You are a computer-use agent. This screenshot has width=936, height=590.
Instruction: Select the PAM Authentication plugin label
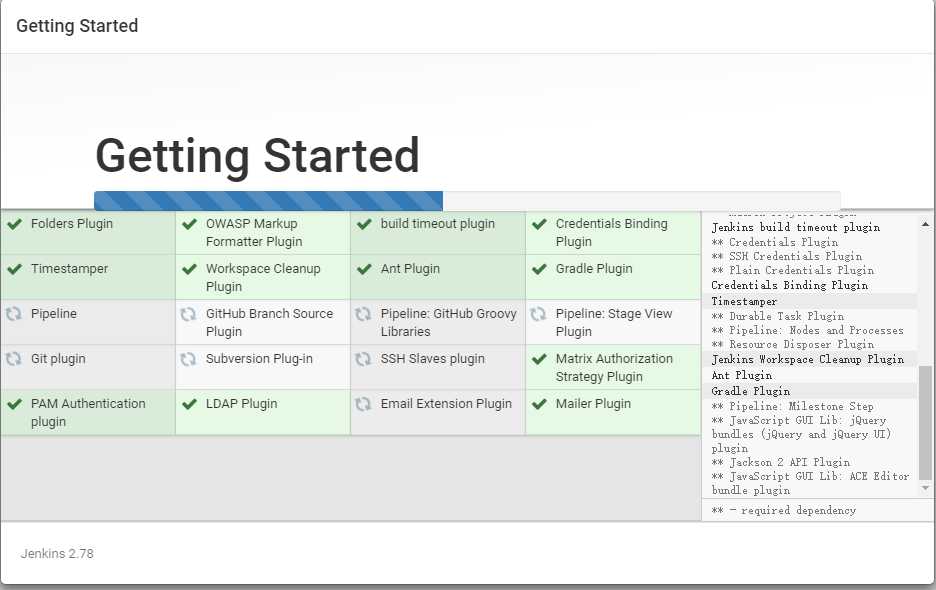point(88,413)
